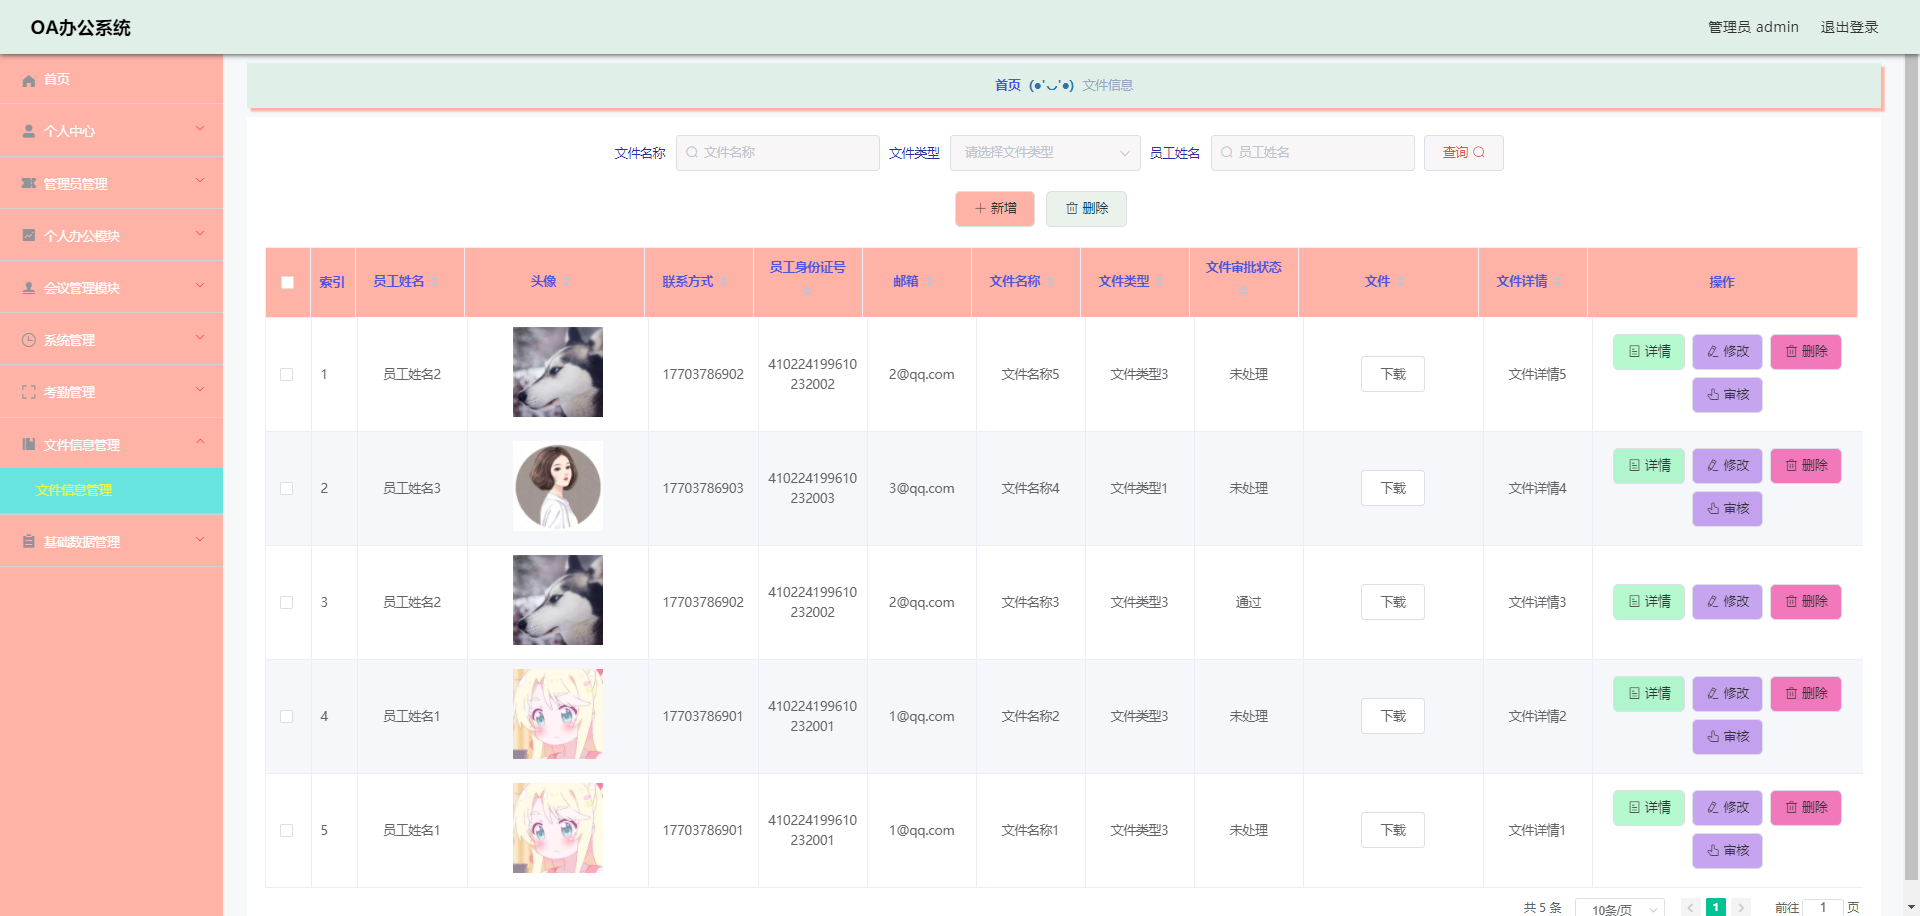
Task: Check the checkbox on row index 5
Action: click(287, 830)
